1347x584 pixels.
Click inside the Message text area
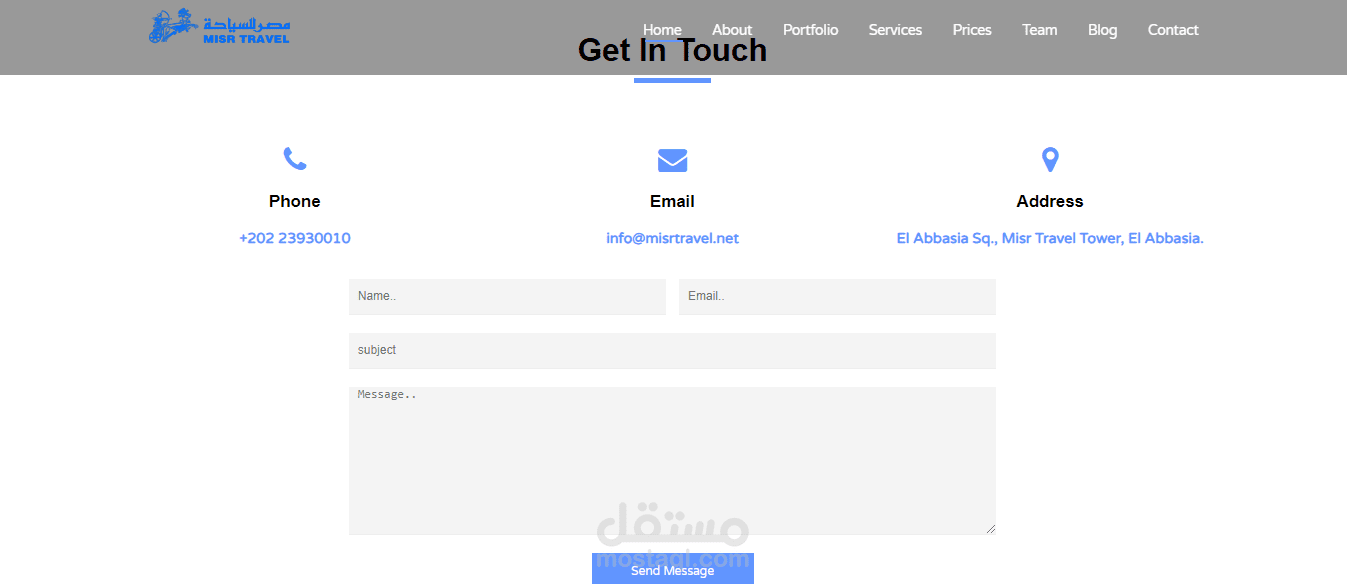coord(672,461)
